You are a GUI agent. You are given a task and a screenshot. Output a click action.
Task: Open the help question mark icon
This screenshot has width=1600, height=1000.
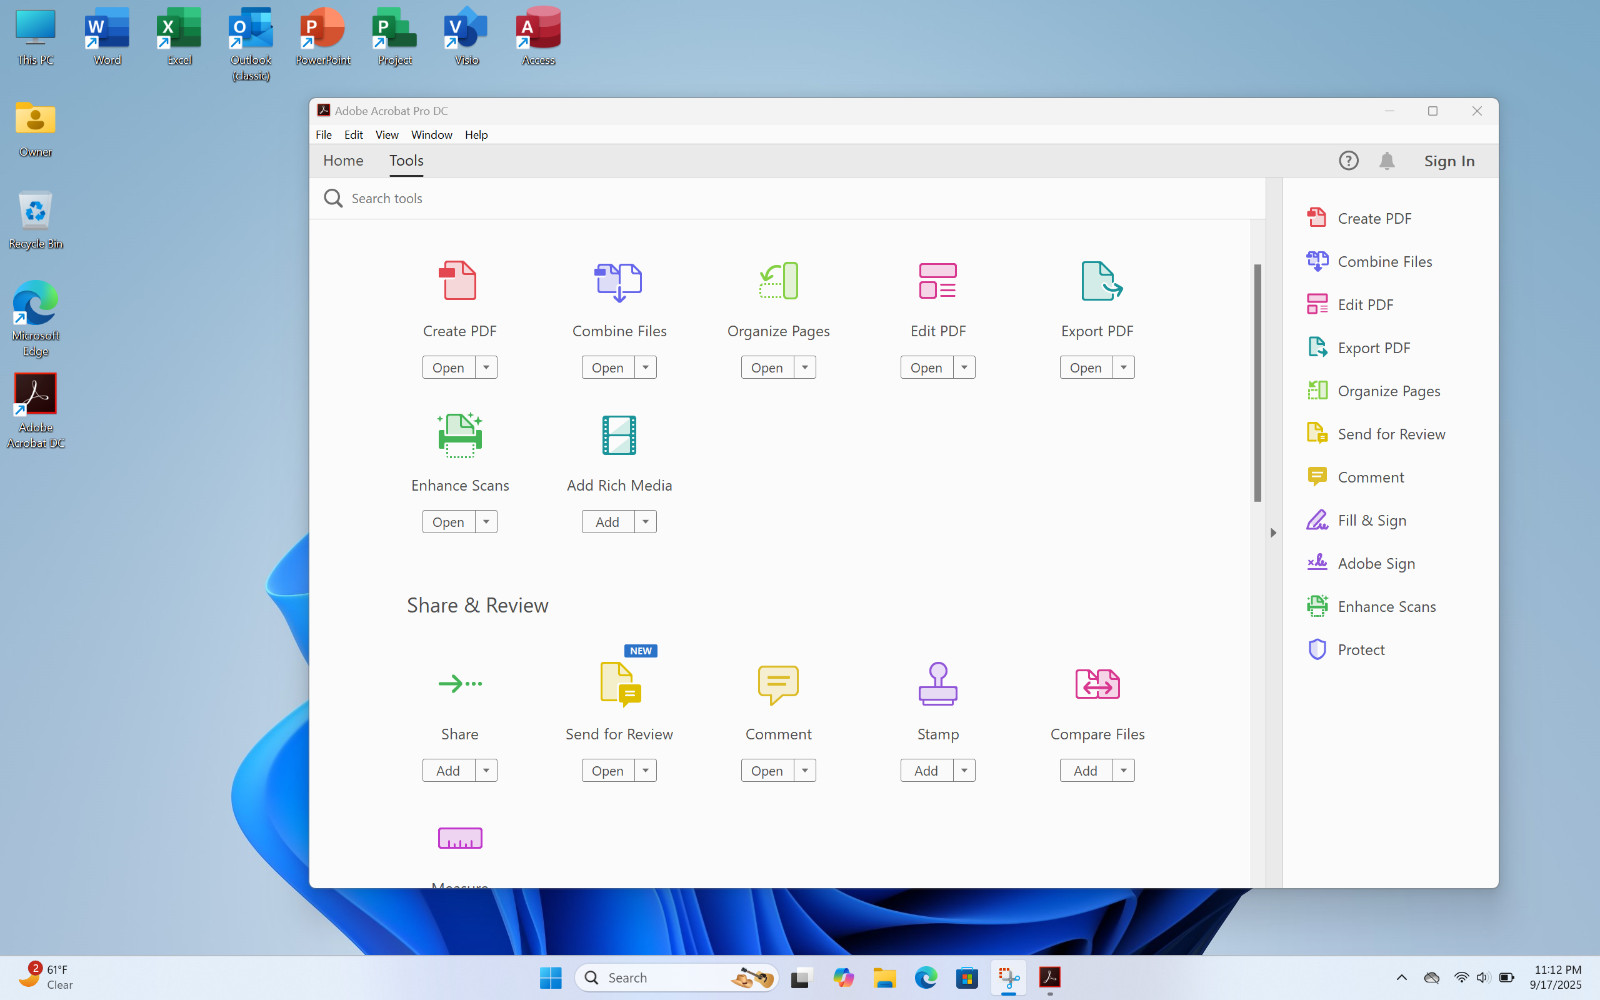point(1349,161)
